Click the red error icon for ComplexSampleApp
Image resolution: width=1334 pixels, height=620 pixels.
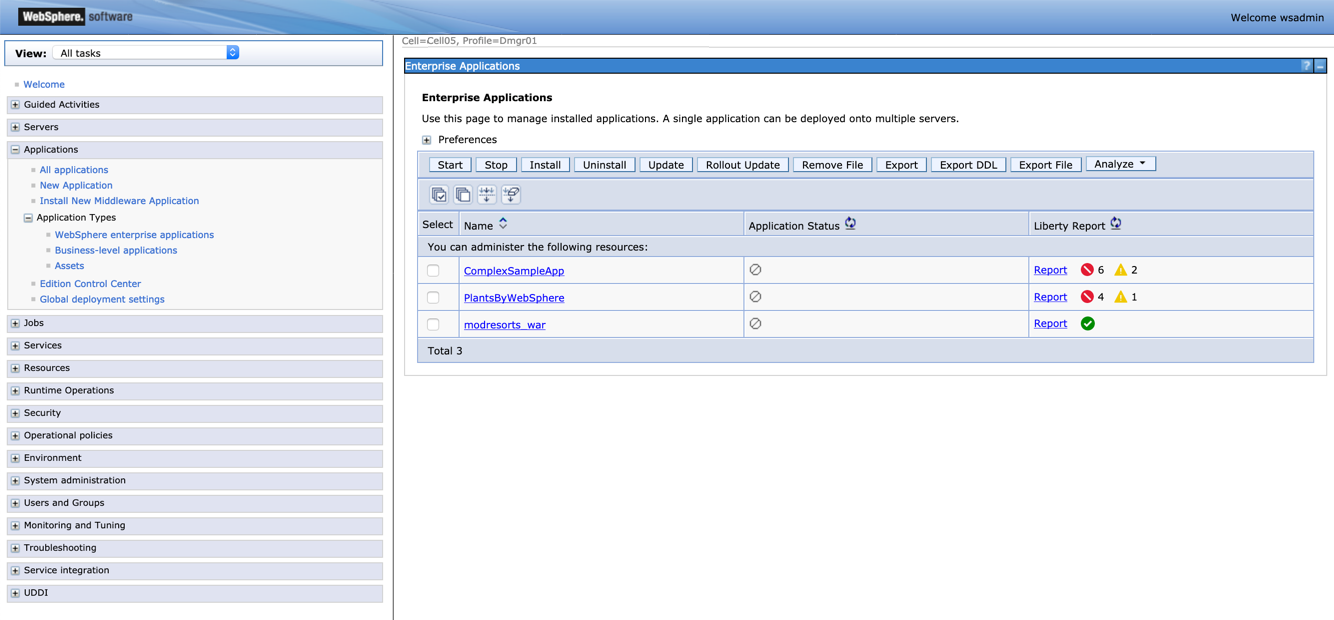pyautogui.click(x=1087, y=270)
